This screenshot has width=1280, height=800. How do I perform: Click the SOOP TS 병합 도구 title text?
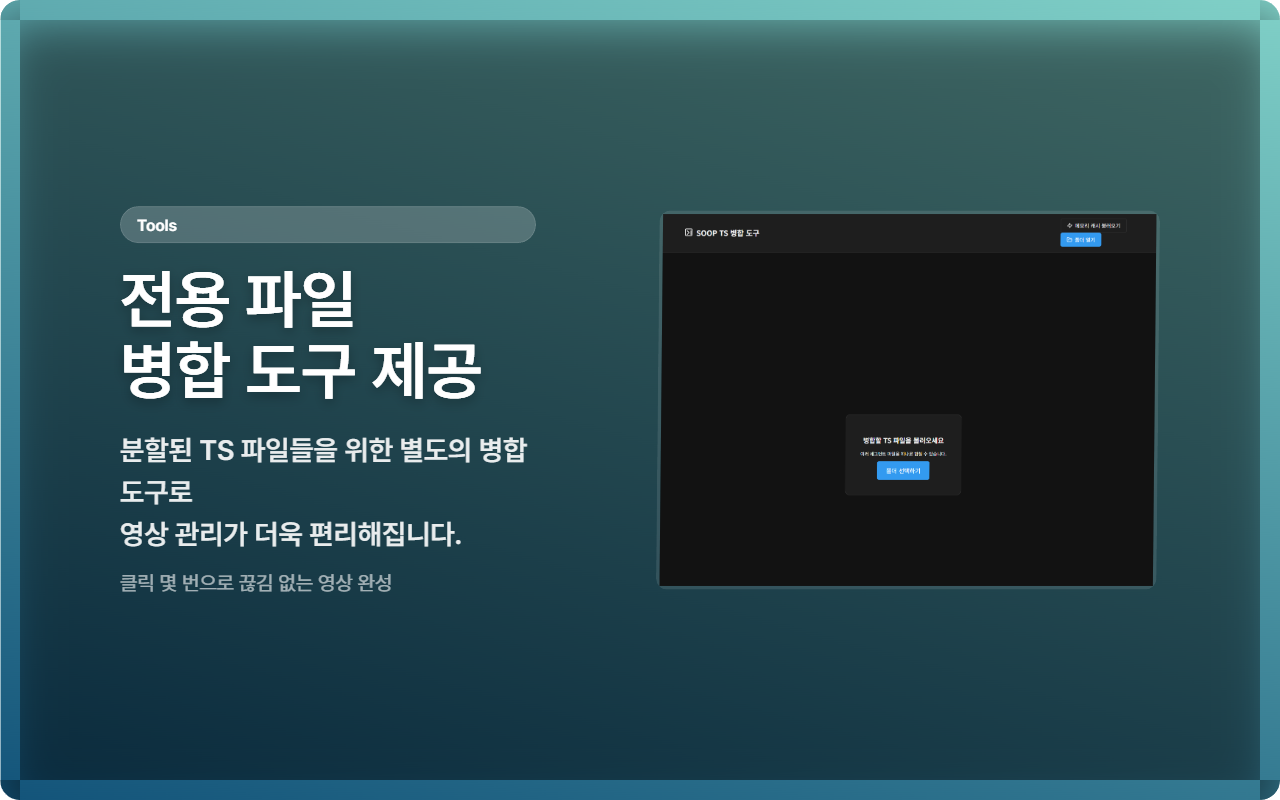[728, 233]
